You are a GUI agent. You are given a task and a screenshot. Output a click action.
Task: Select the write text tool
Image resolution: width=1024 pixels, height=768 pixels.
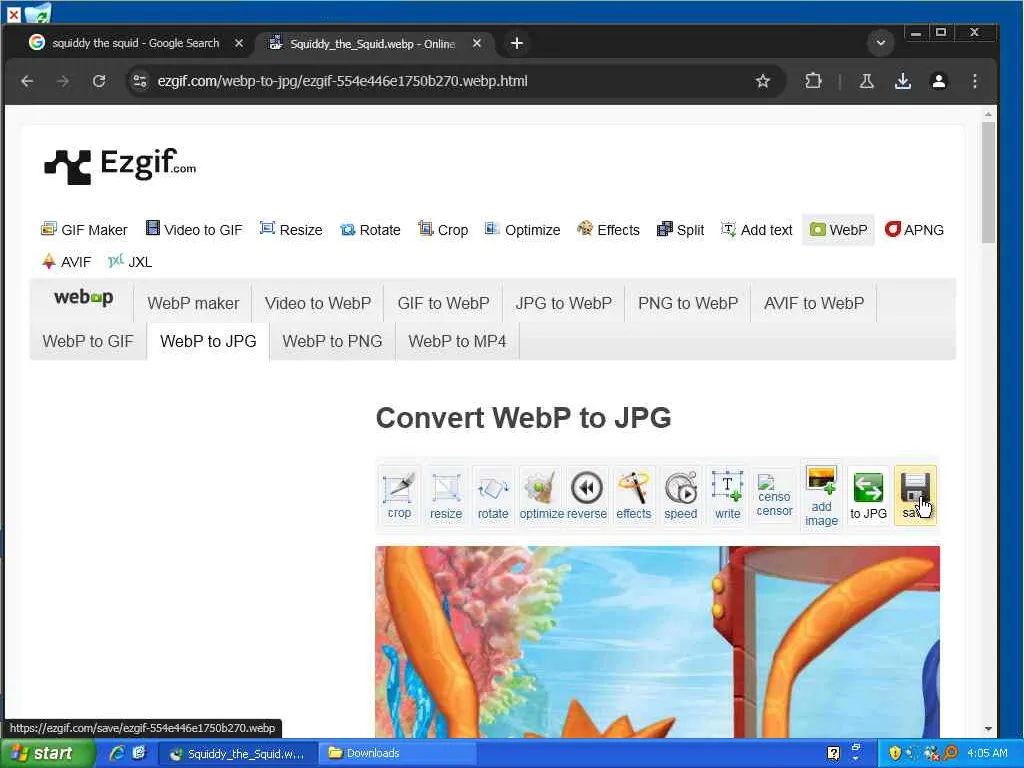pyautogui.click(x=728, y=494)
